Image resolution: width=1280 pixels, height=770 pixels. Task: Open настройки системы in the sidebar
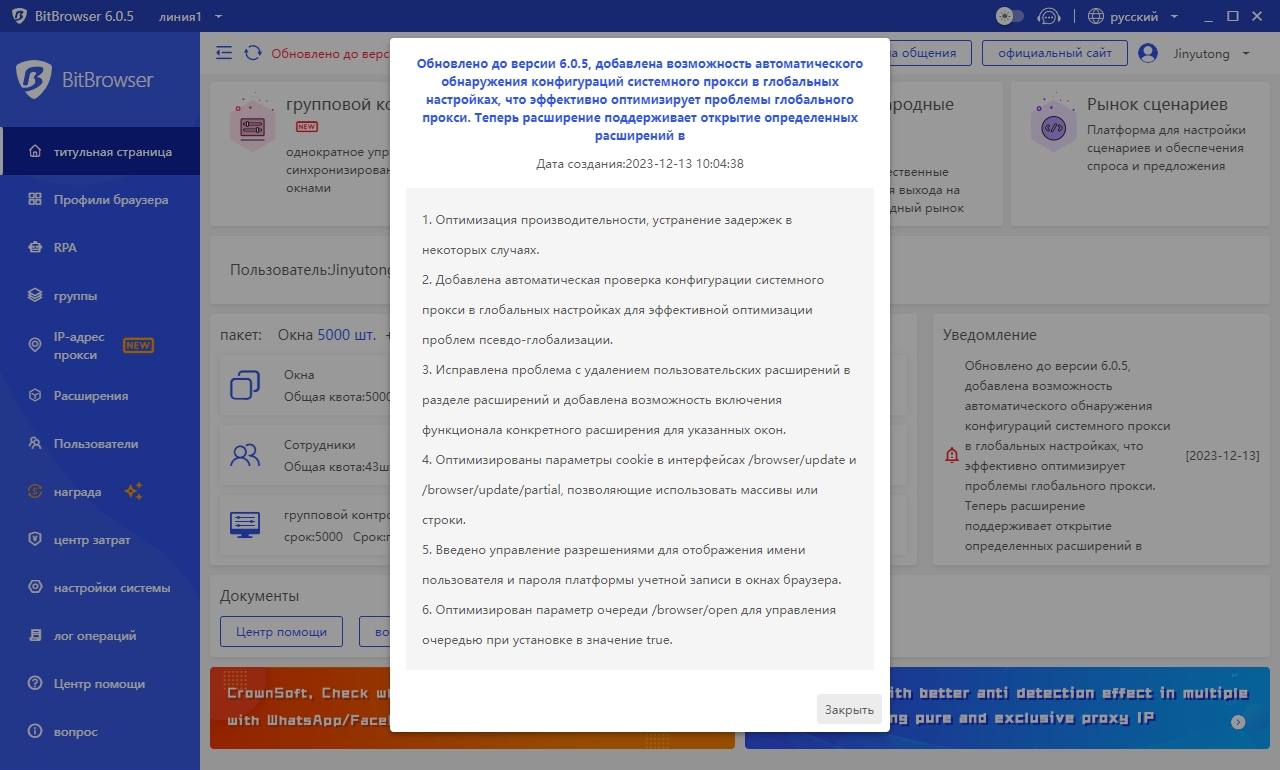pos(100,588)
